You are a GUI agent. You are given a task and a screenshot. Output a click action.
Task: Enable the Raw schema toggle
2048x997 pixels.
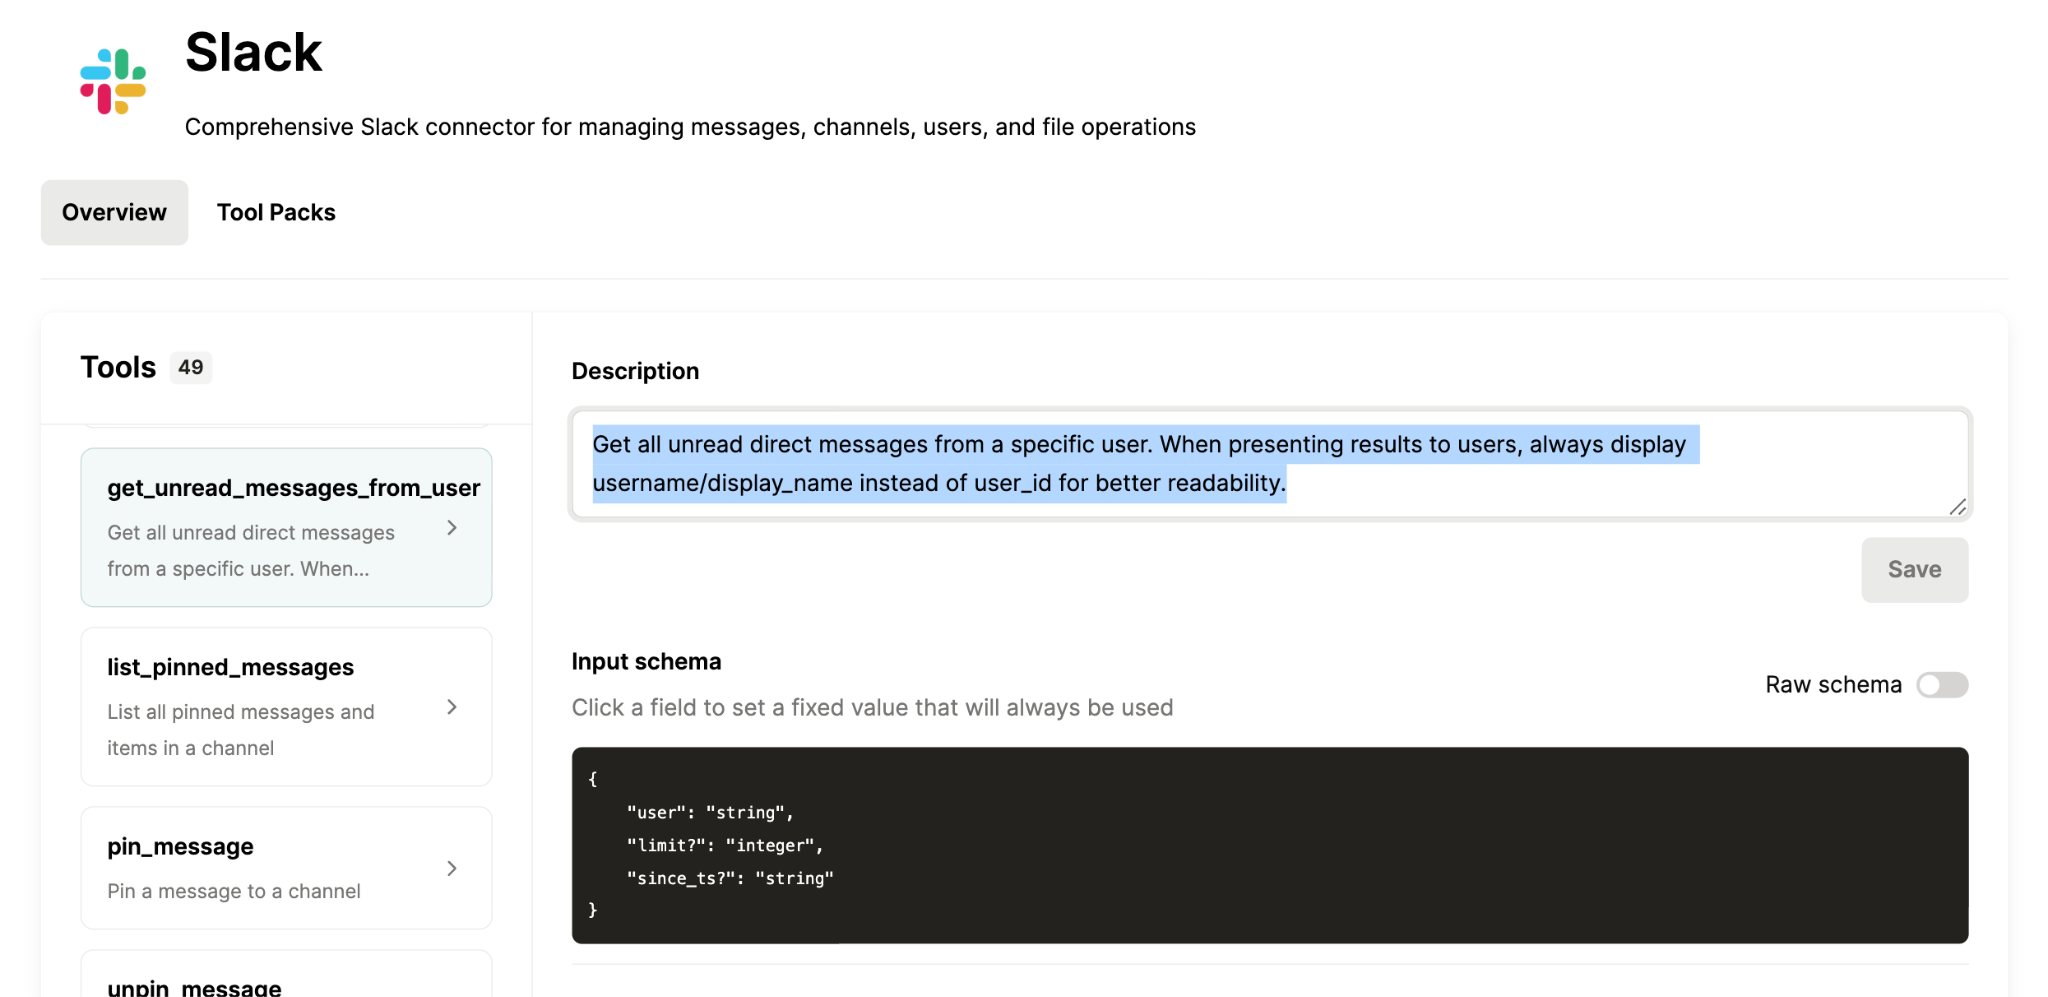click(x=1941, y=685)
